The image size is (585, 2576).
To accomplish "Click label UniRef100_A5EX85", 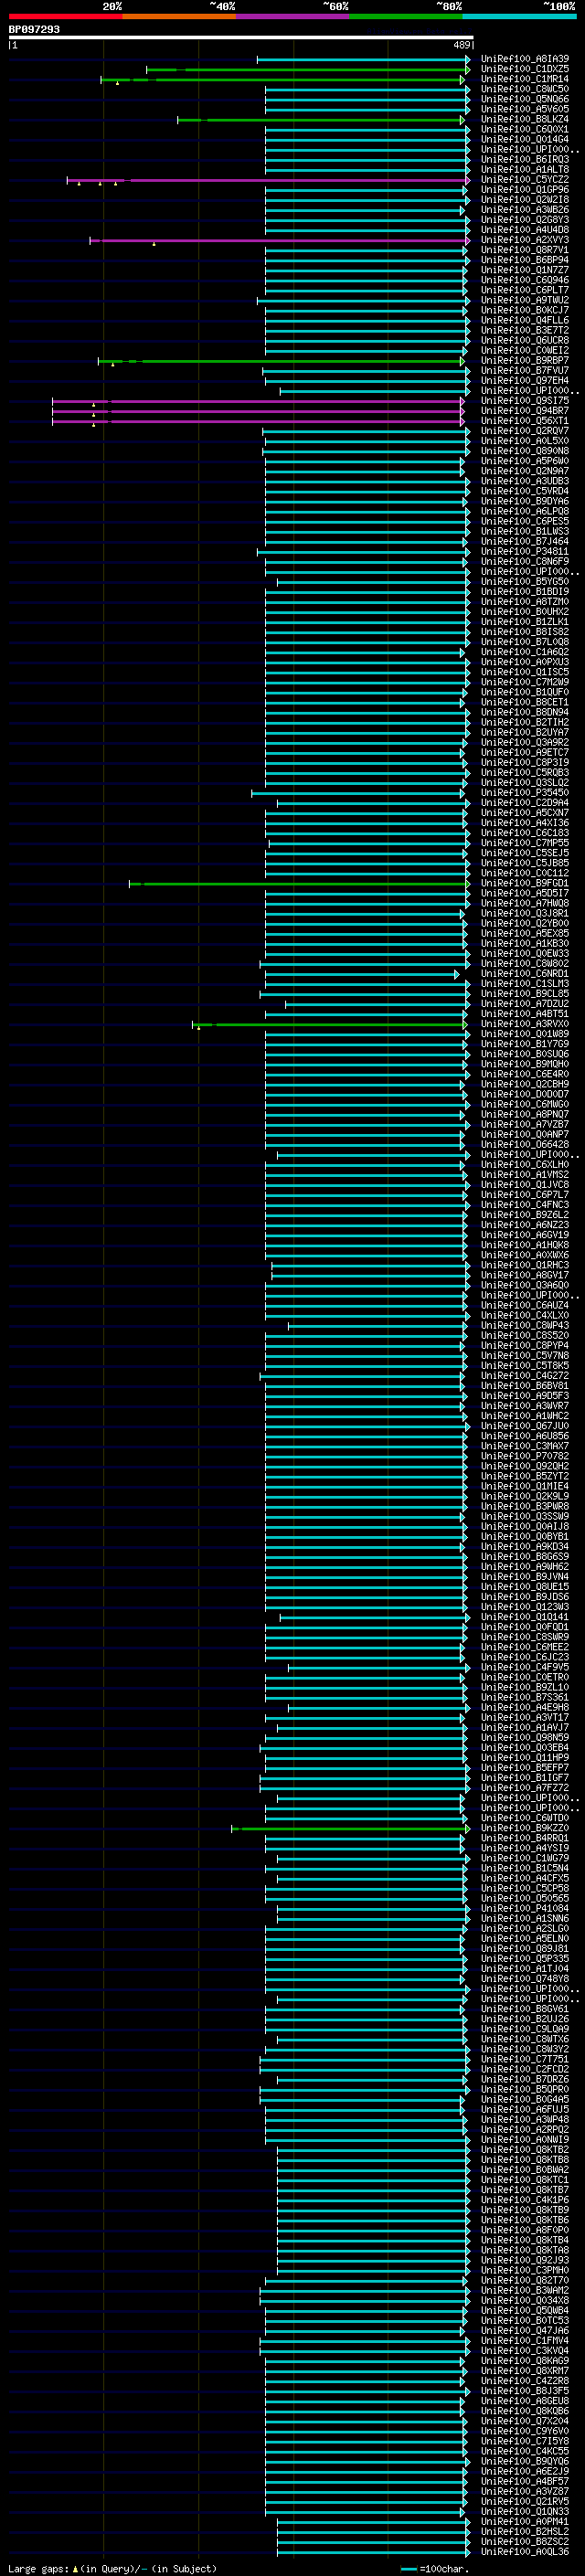I will (x=524, y=933).
